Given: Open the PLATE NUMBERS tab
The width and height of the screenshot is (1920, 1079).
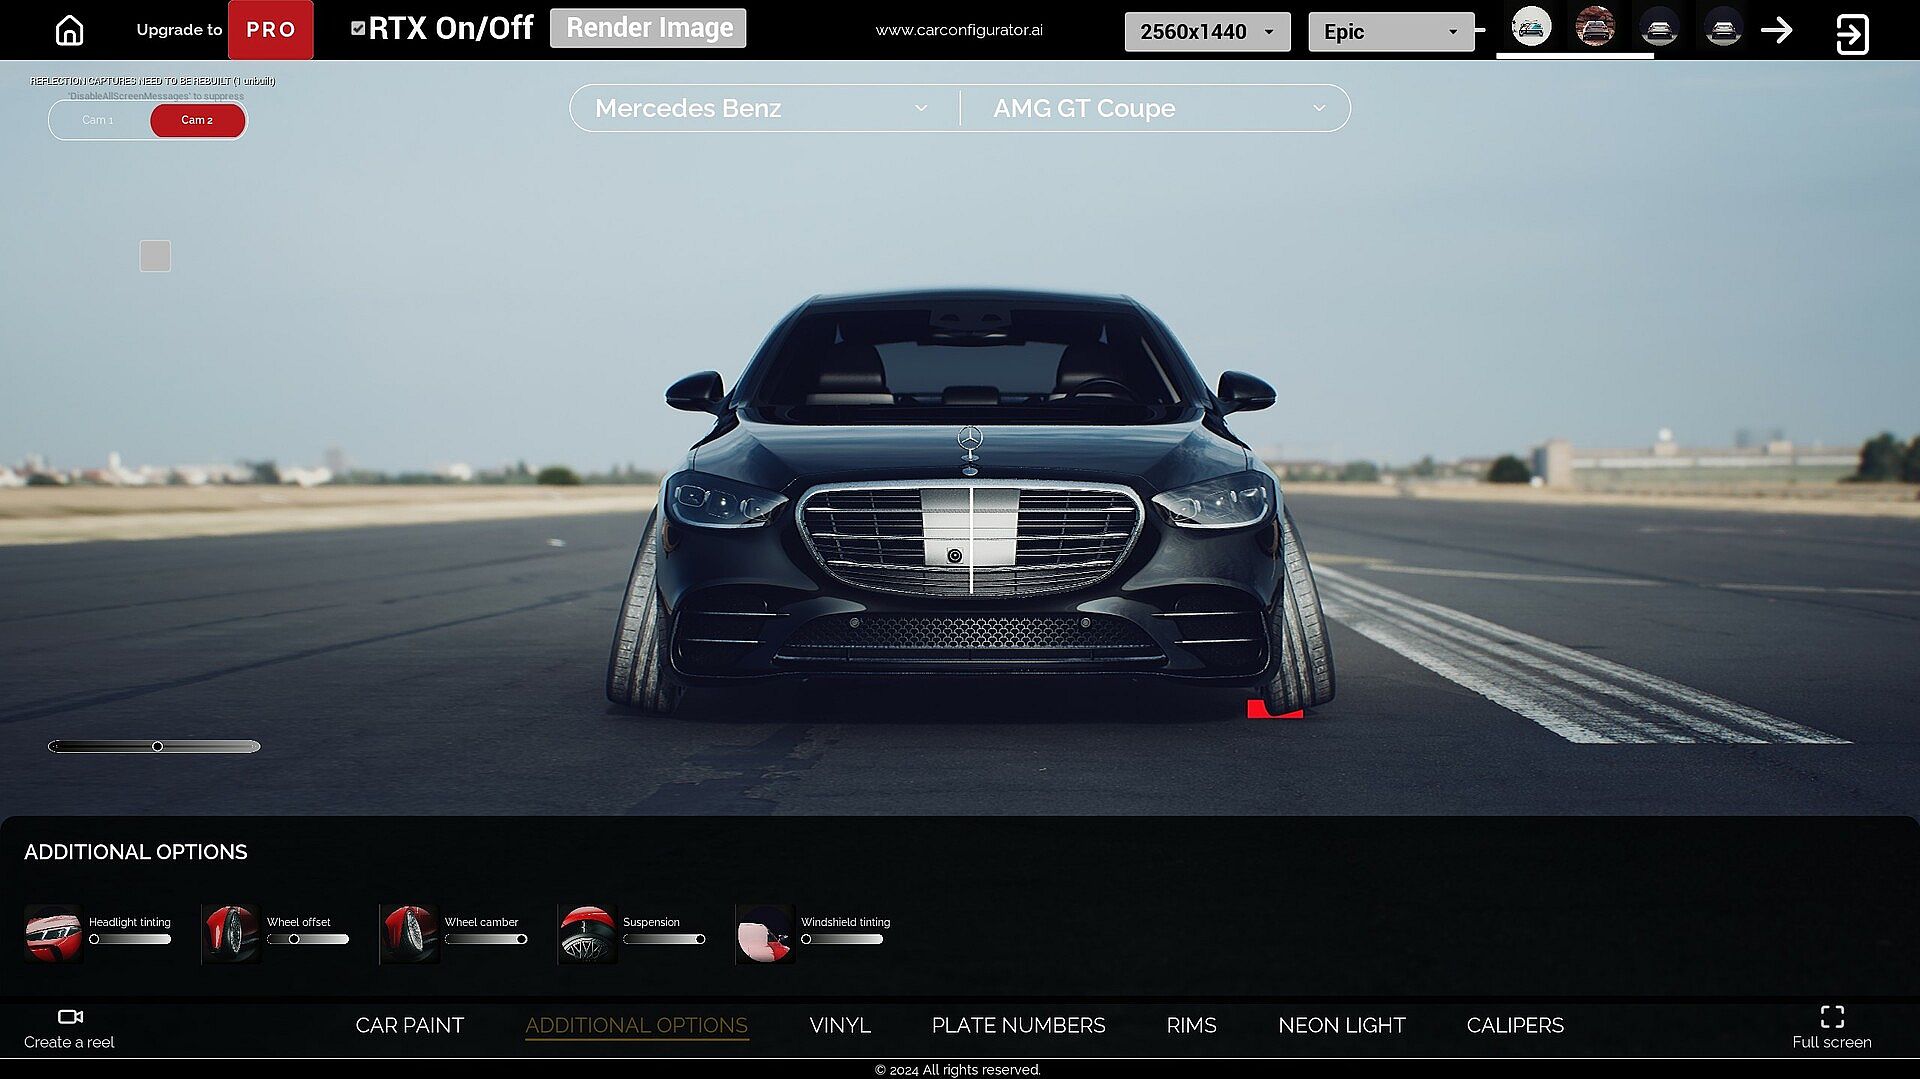Looking at the screenshot, I should pos(1018,1025).
